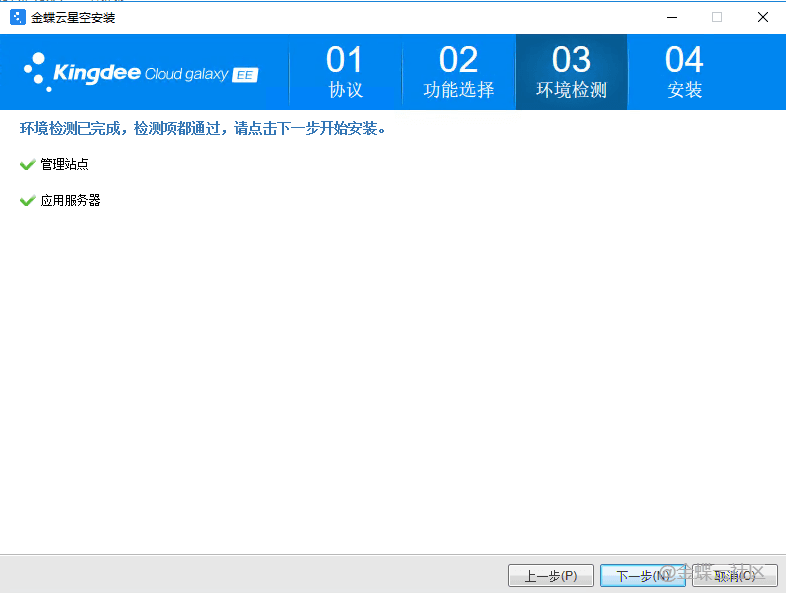
Task: Click the Kingdee Cloud galaxy logo
Action: (141, 73)
